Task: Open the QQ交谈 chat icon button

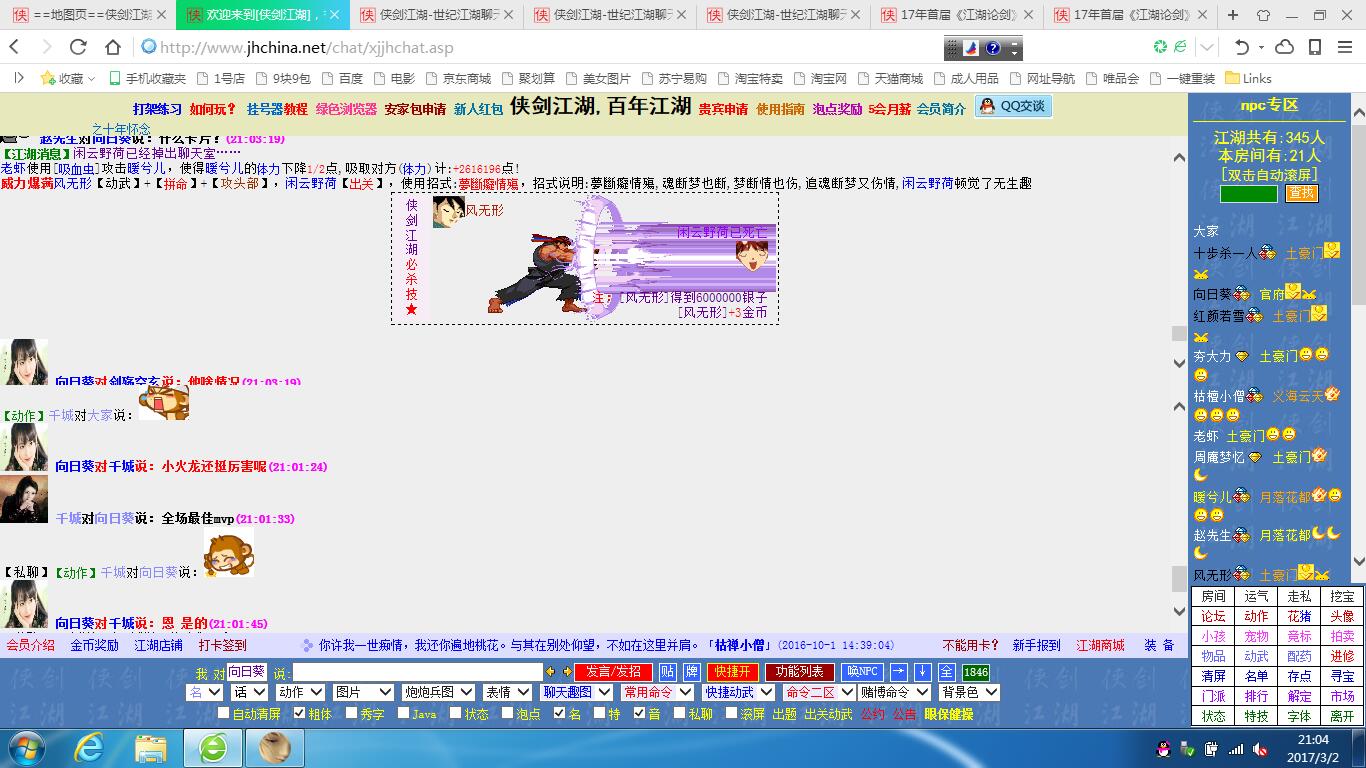Action: pyautogui.click(x=1013, y=106)
